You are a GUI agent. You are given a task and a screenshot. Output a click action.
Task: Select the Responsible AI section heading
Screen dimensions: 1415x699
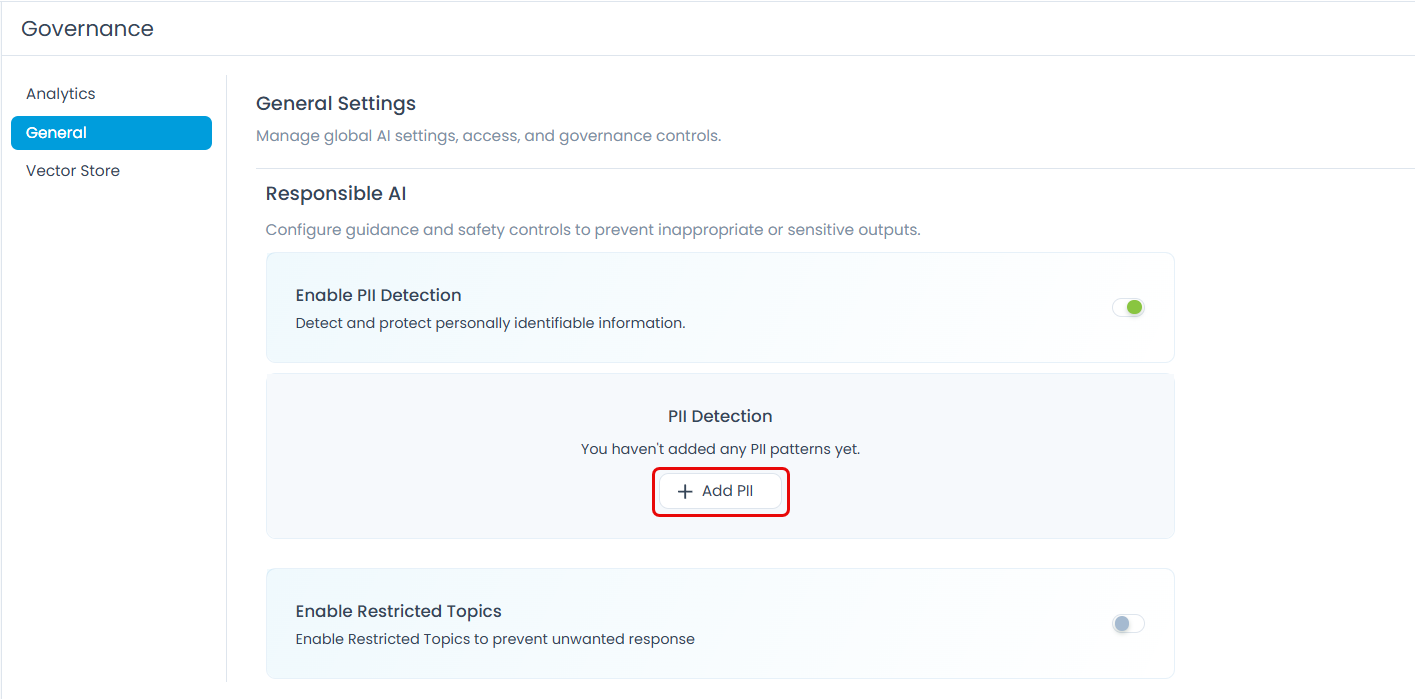click(x=336, y=194)
